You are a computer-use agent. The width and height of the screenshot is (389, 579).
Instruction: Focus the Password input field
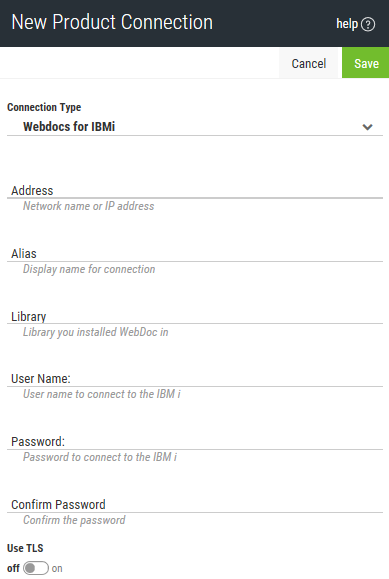(x=195, y=442)
